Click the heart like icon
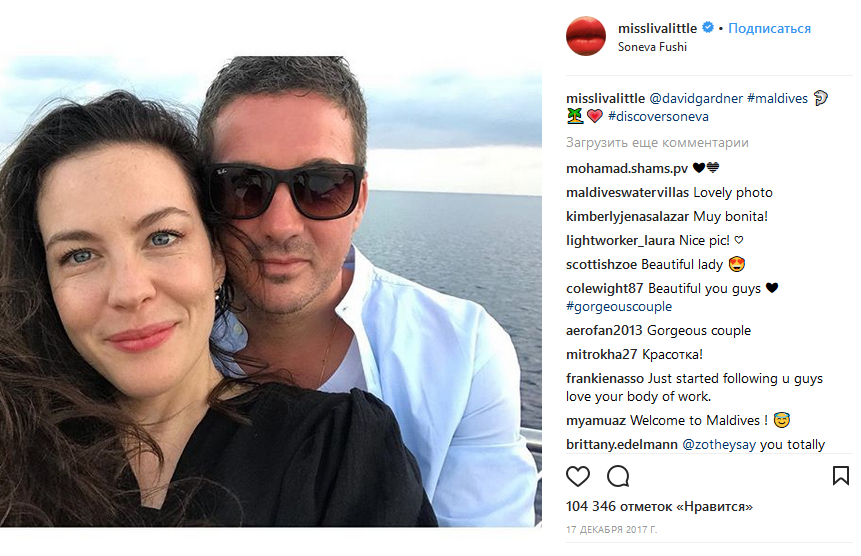The width and height of the screenshot is (861, 556). [578, 476]
